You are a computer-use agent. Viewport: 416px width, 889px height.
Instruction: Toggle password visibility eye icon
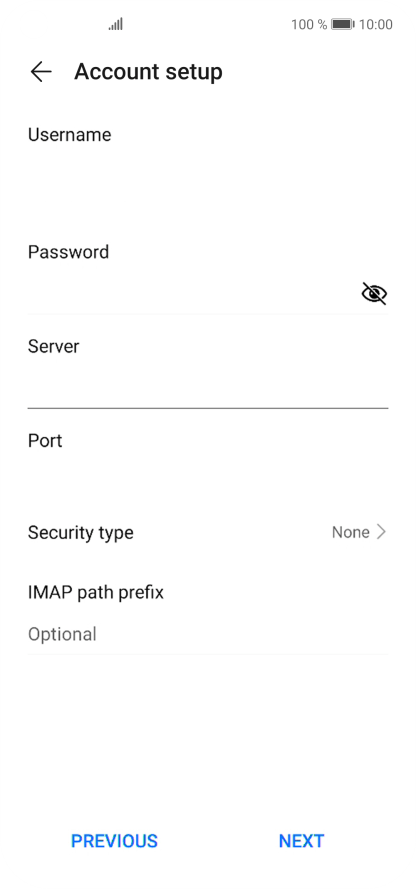(374, 294)
